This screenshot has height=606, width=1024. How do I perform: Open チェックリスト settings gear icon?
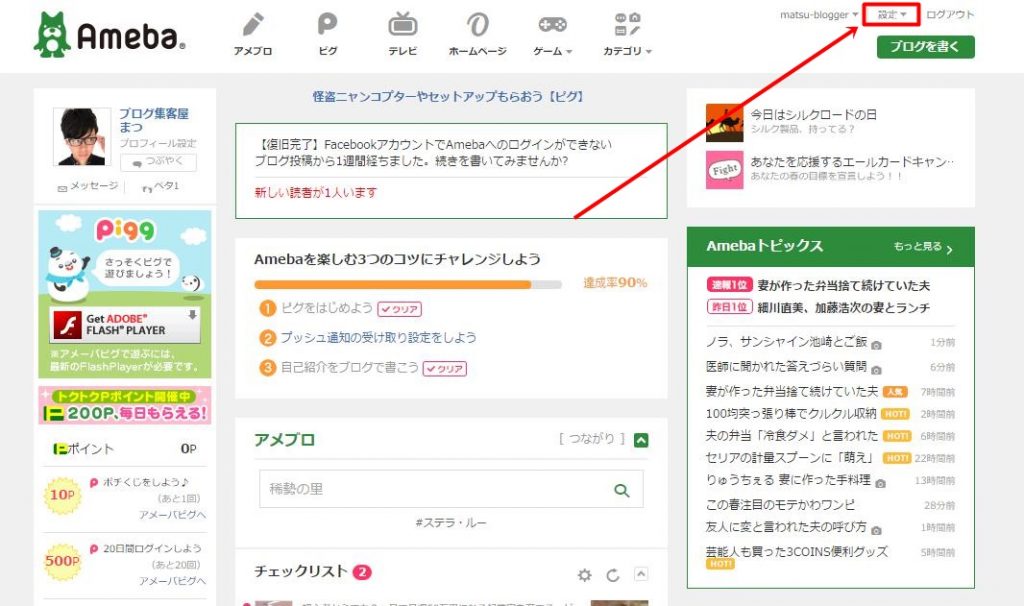(584, 575)
